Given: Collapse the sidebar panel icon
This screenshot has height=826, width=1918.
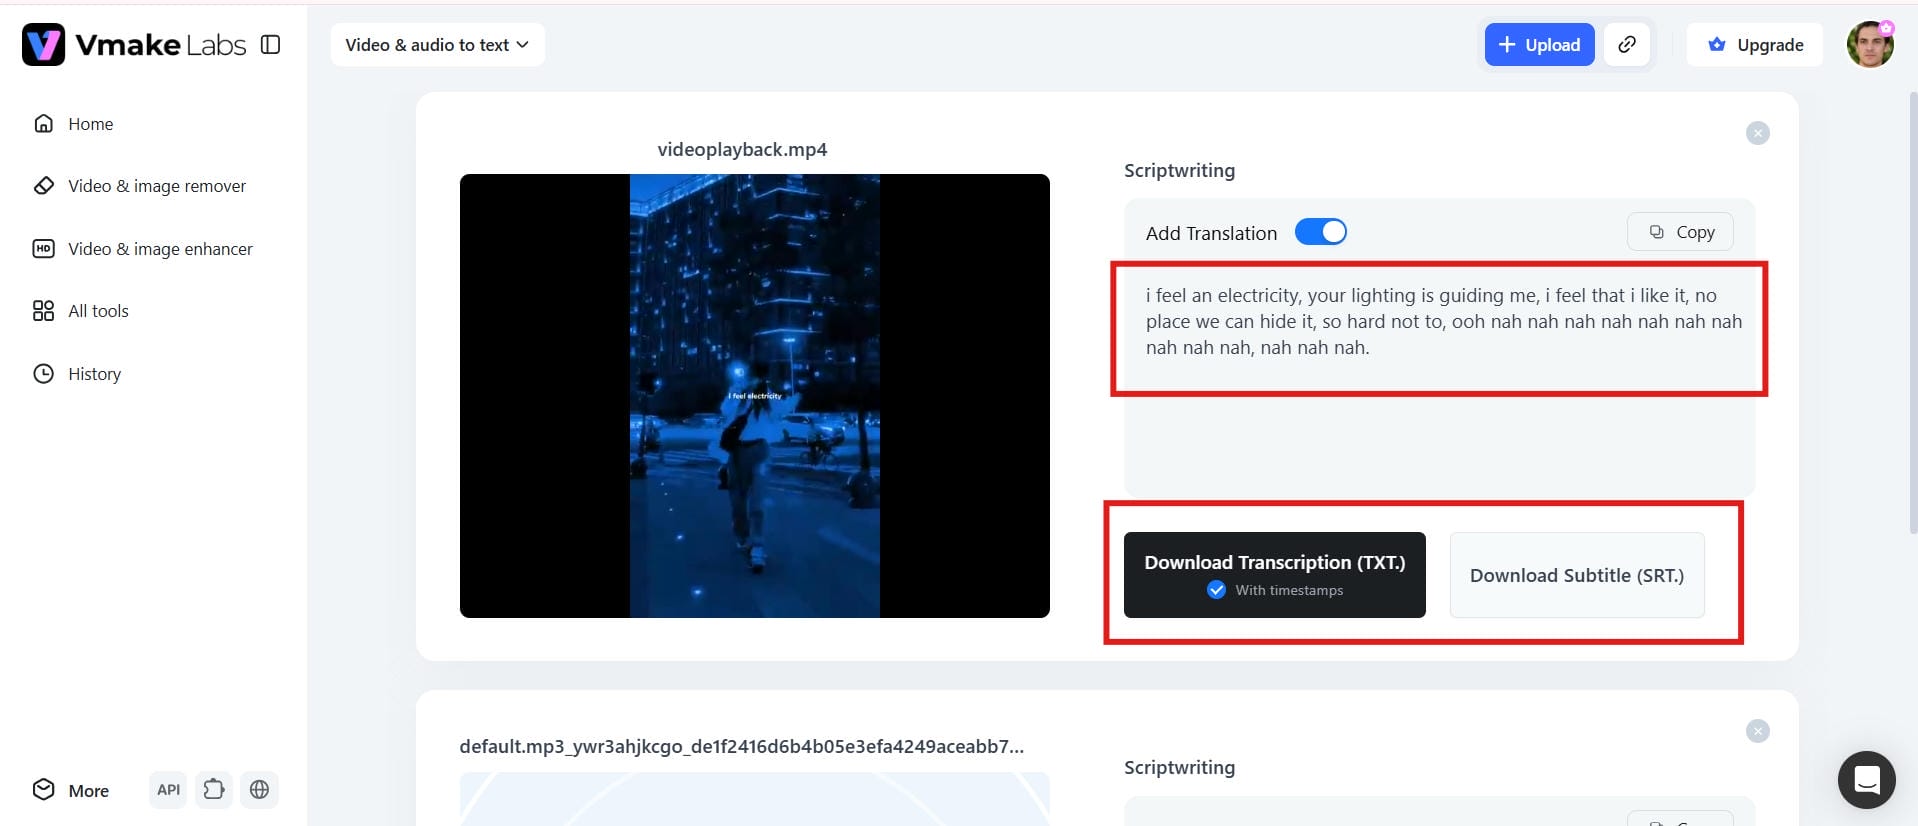Looking at the screenshot, I should click(x=270, y=45).
